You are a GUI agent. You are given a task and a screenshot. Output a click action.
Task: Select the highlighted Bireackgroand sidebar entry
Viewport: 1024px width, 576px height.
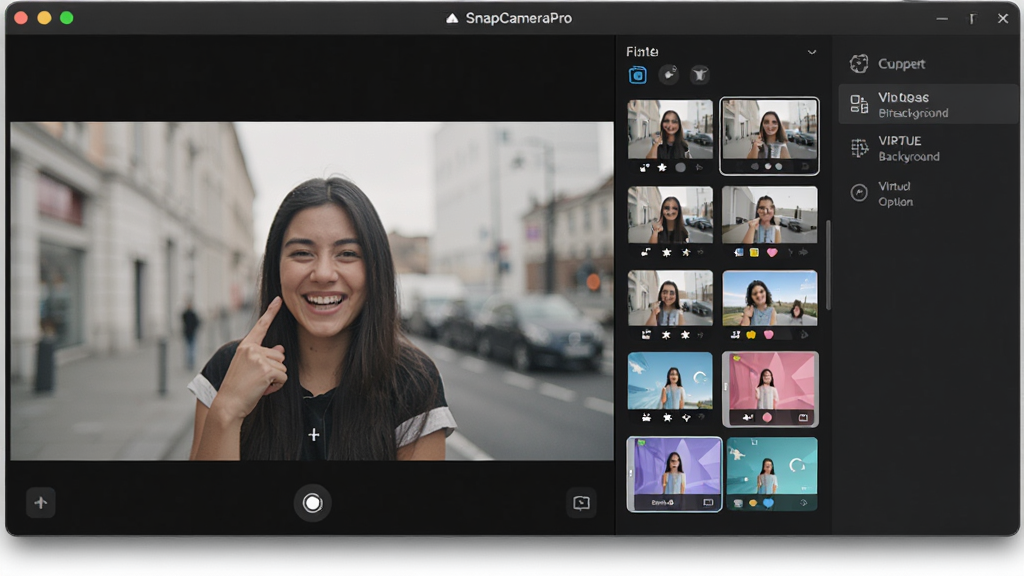point(927,104)
